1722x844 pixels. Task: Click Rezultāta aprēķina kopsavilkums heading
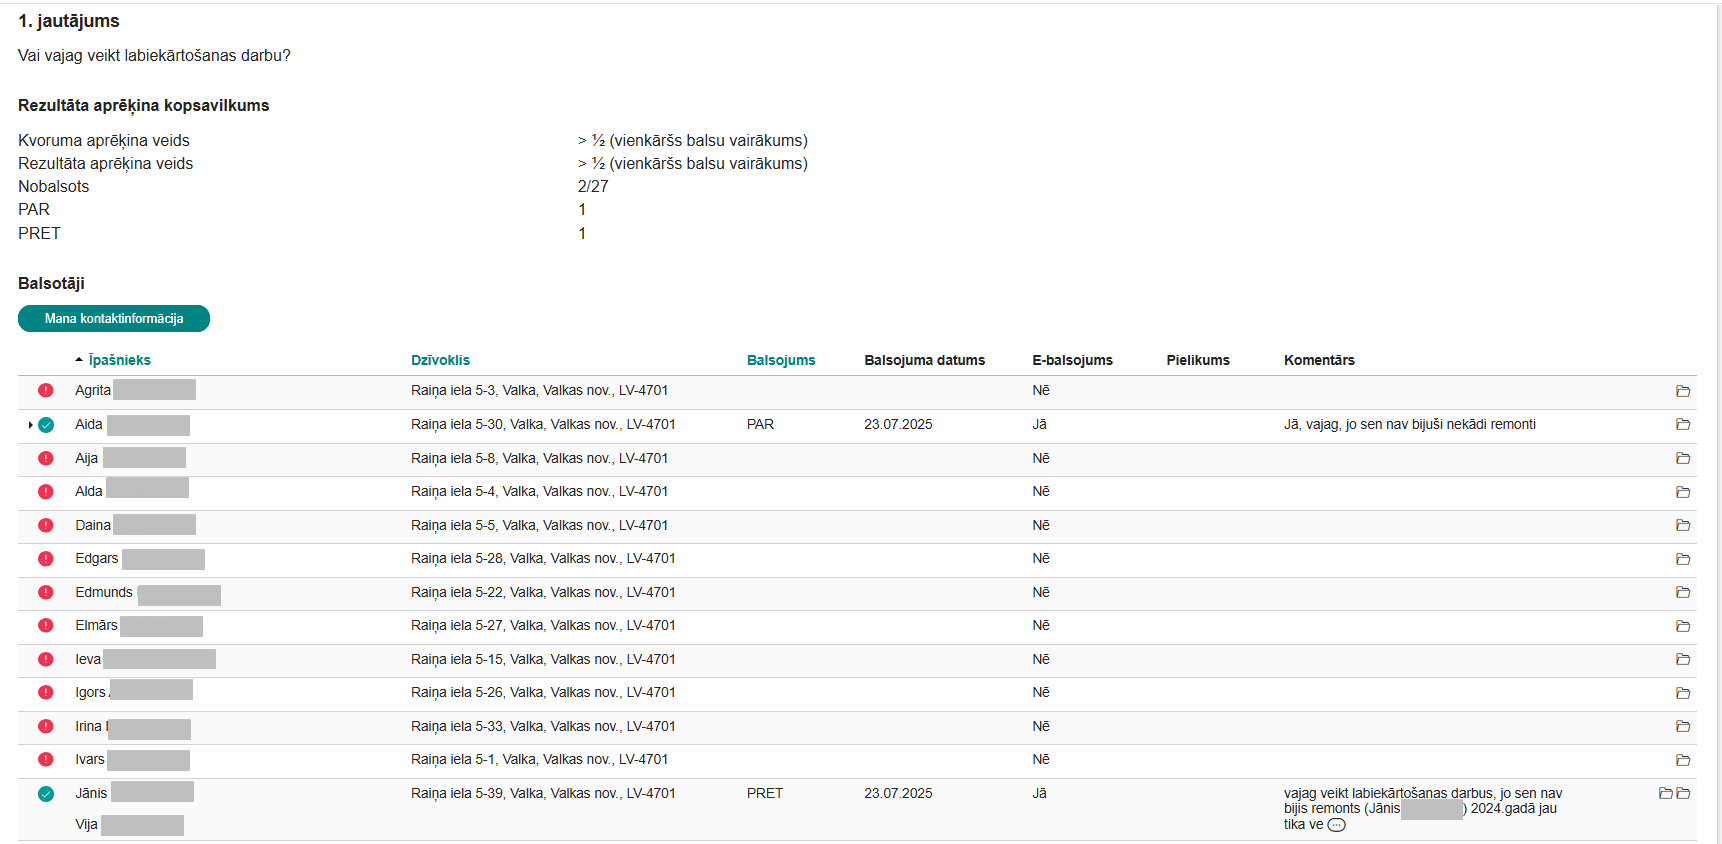click(144, 105)
